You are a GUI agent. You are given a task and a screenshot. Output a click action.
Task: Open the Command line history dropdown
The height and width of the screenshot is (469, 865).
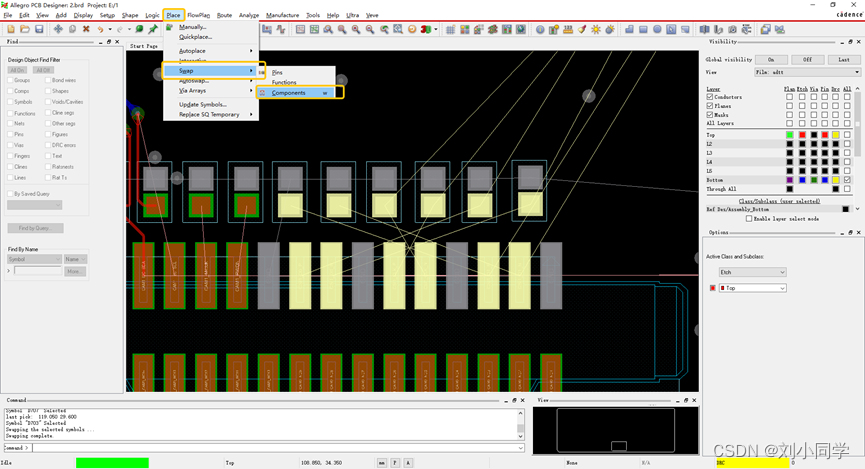coord(520,448)
